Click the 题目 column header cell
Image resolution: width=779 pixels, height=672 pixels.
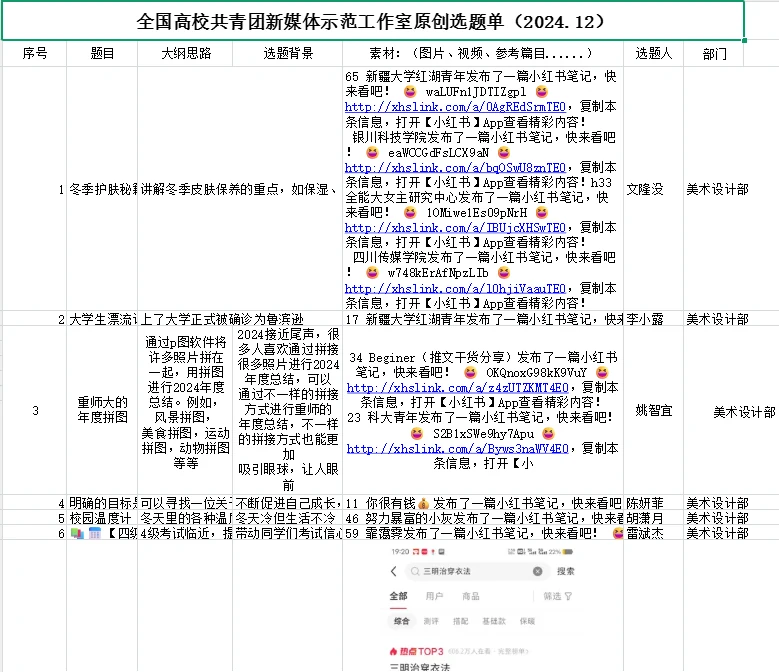tap(102, 53)
